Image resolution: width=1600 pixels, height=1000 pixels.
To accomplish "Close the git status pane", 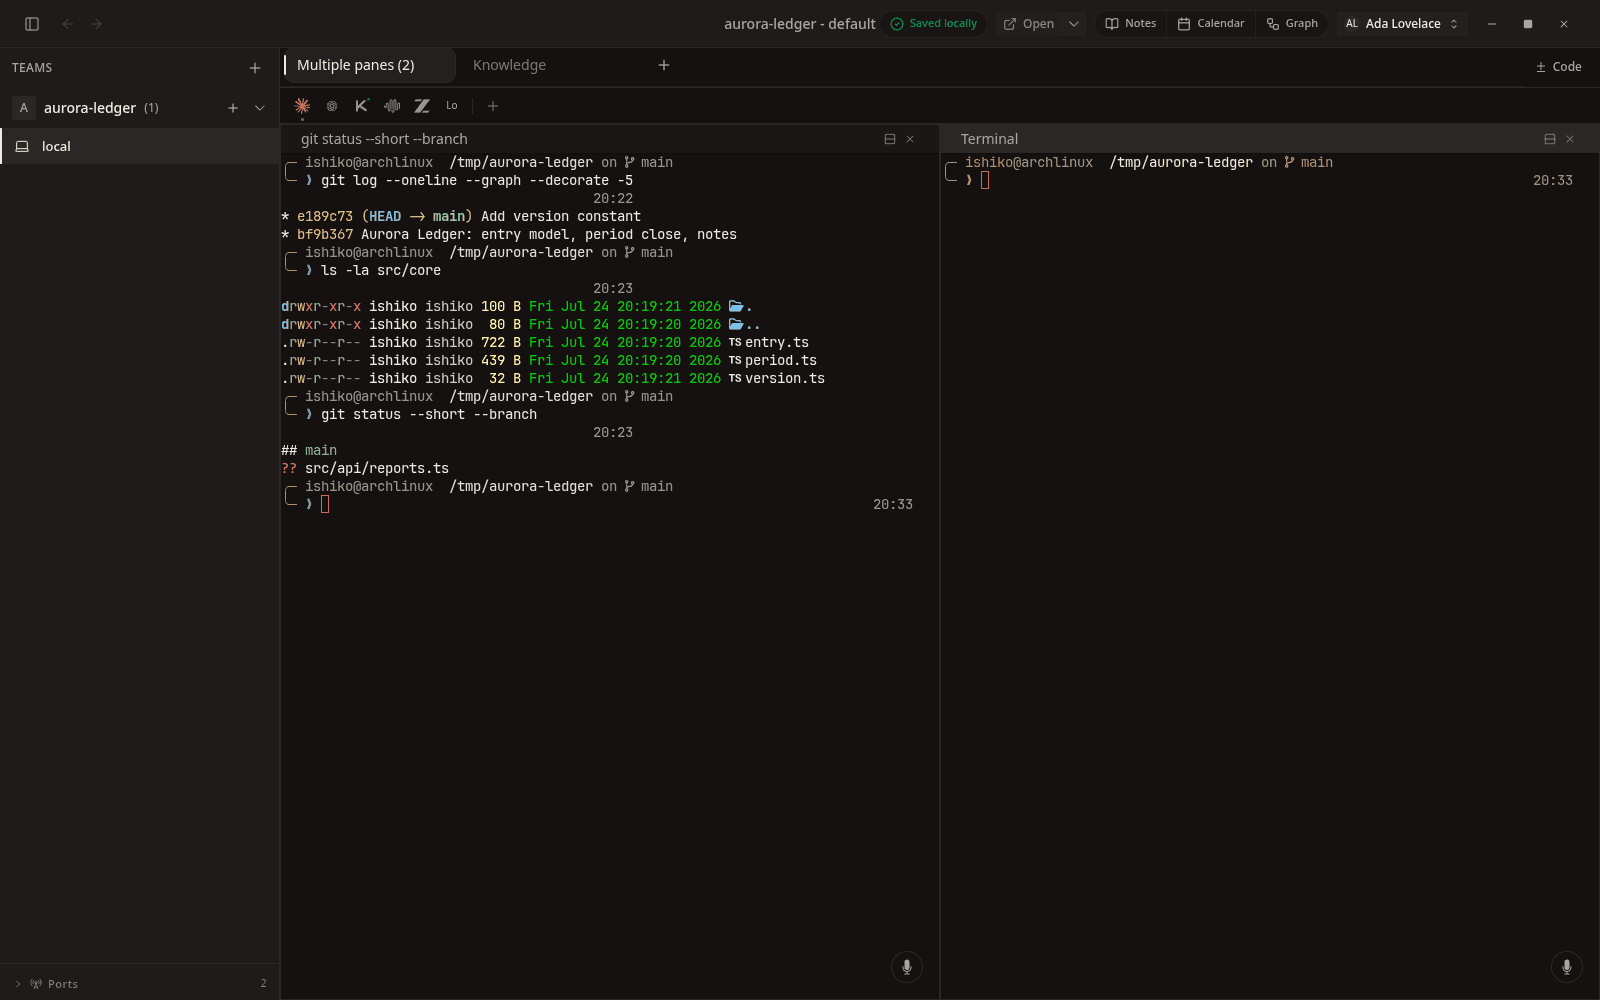I will pyautogui.click(x=910, y=139).
